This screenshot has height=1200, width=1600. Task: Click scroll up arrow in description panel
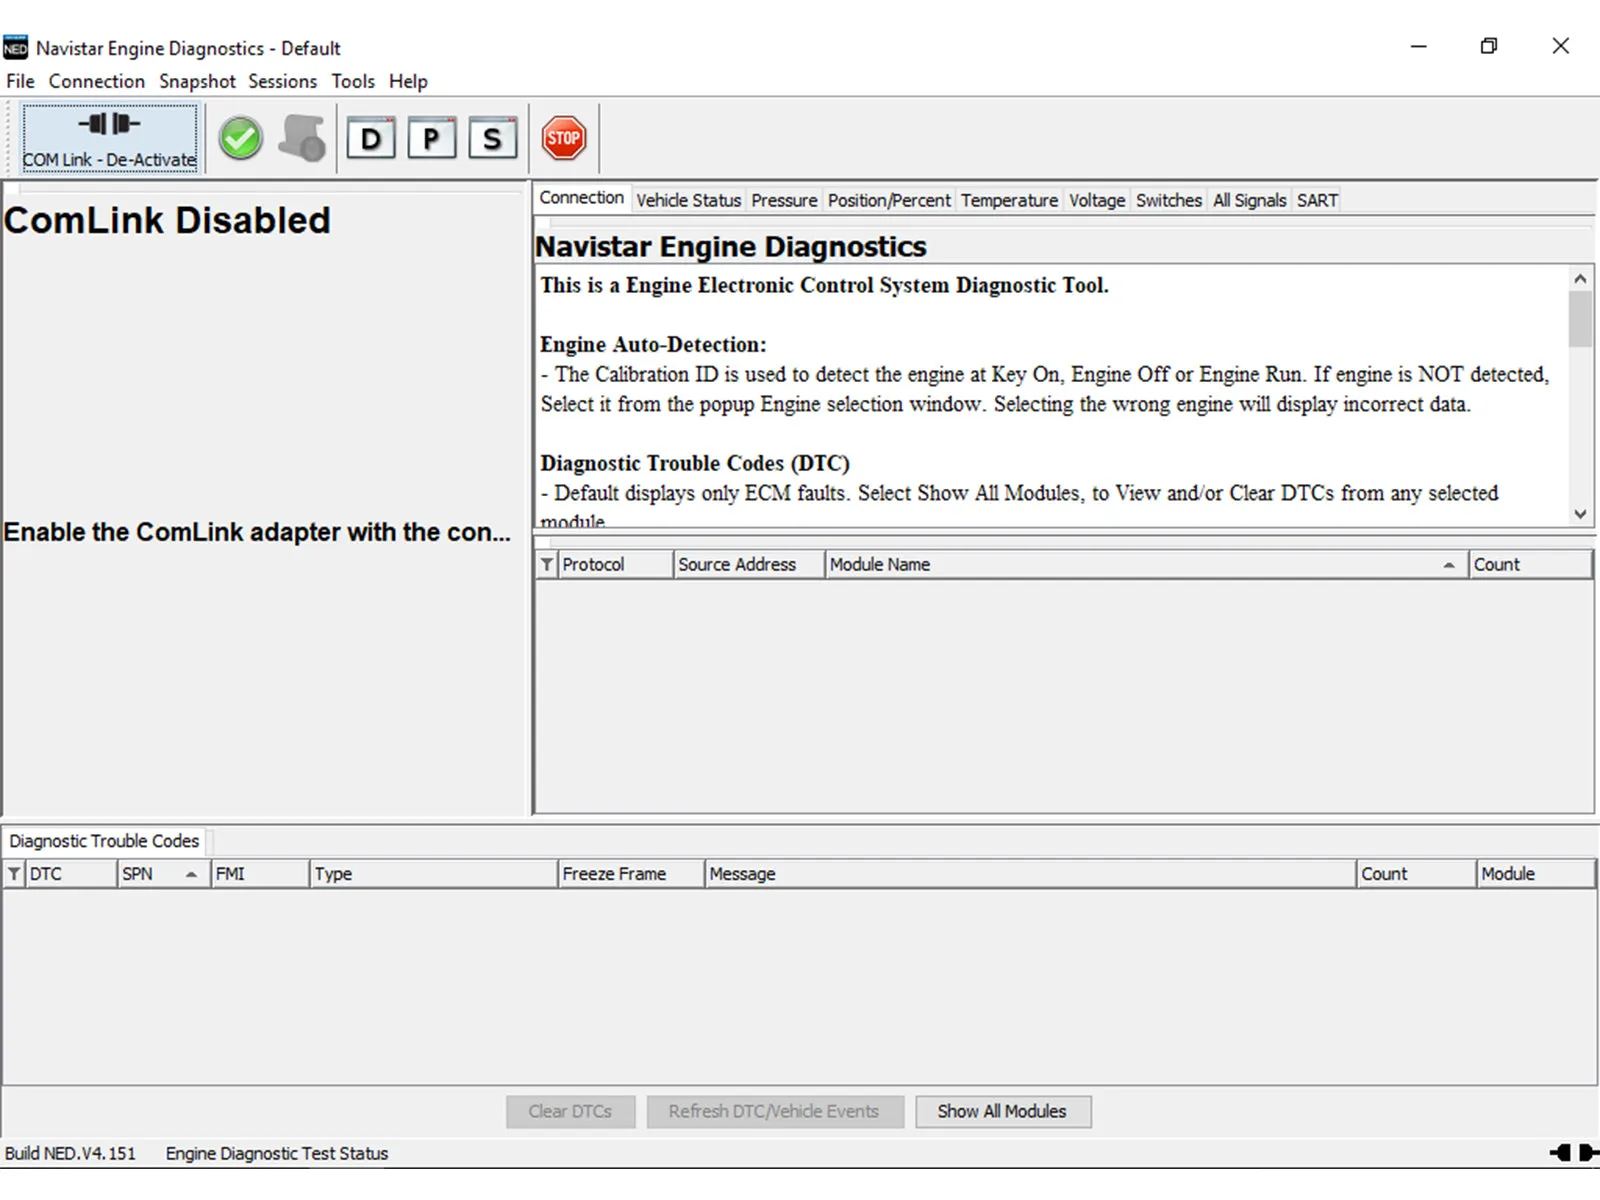pos(1580,278)
